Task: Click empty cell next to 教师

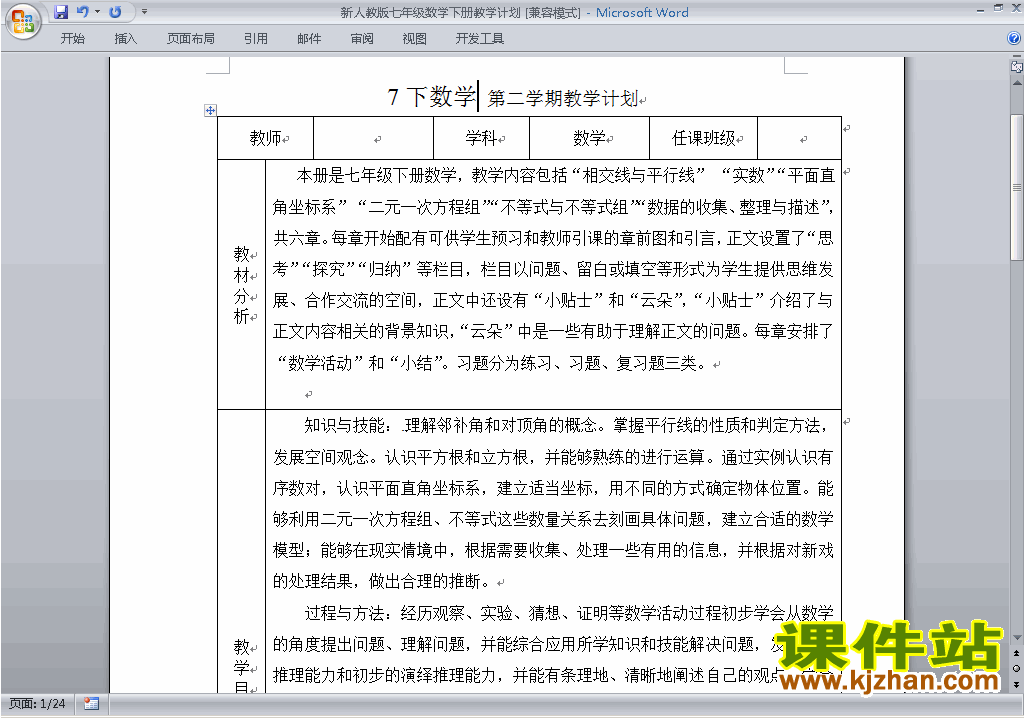Action: [x=374, y=138]
